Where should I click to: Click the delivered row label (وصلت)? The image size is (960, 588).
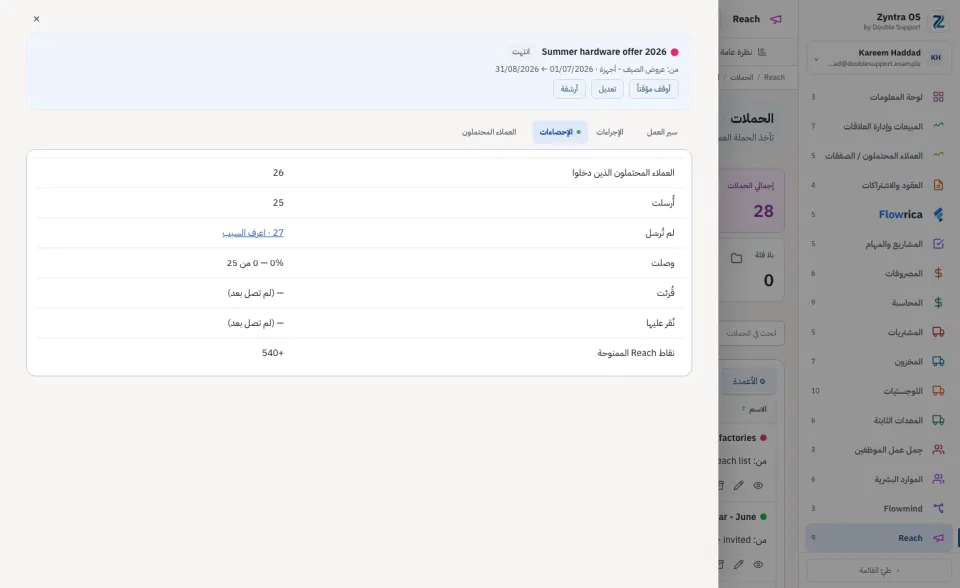point(662,263)
